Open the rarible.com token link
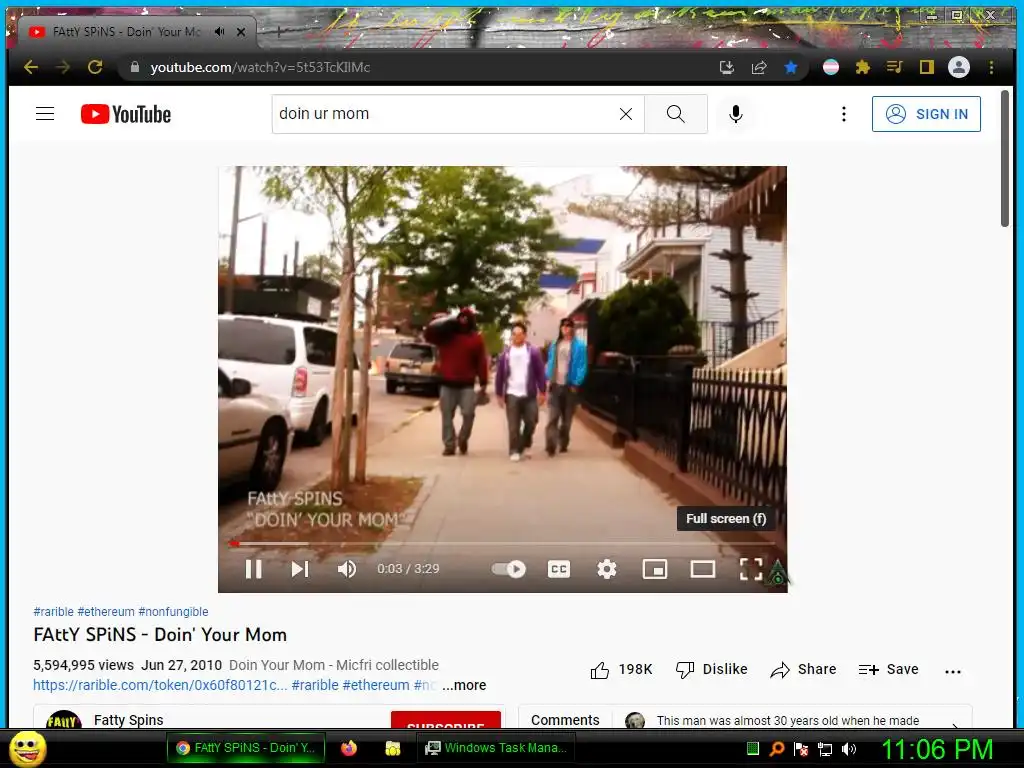Viewport: 1024px width, 768px height. coord(160,685)
